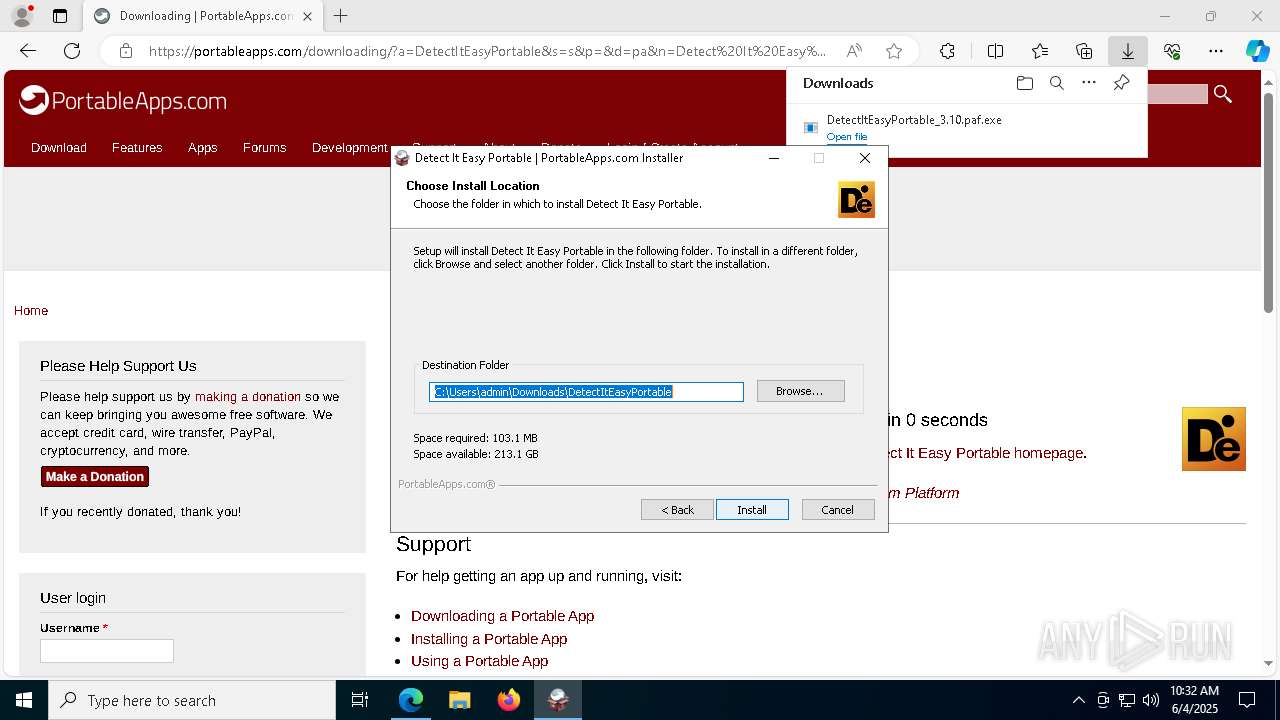Toggle Edge split screen view
The height and width of the screenshot is (720, 1280).
pyautogui.click(x=995, y=51)
